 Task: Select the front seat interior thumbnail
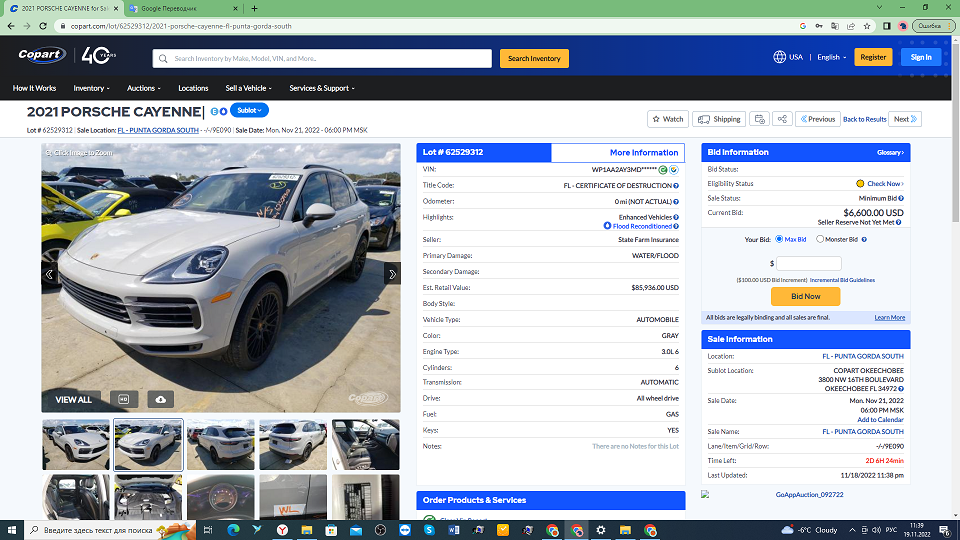(x=366, y=444)
